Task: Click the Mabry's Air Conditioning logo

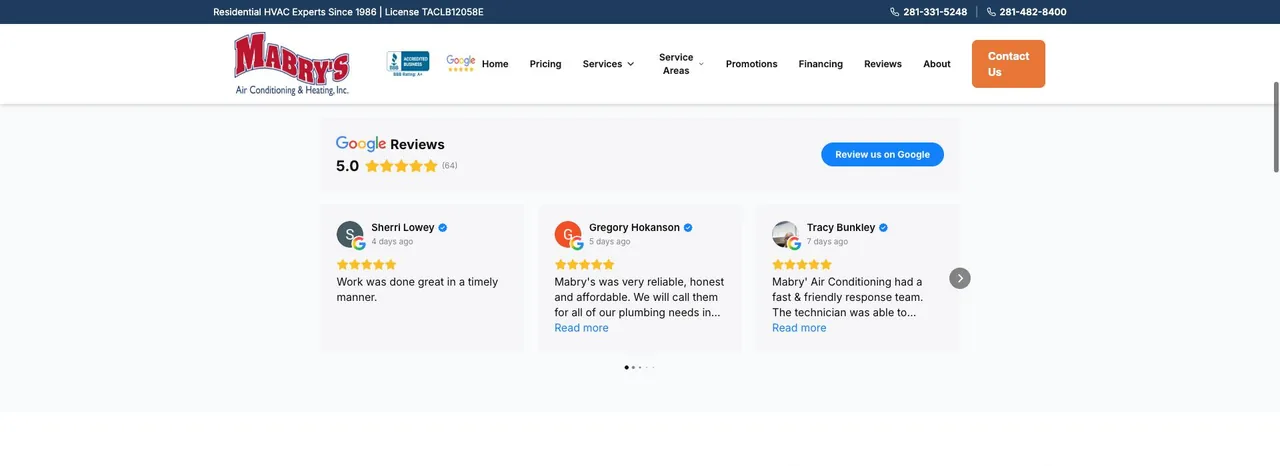Action: pyautogui.click(x=292, y=64)
